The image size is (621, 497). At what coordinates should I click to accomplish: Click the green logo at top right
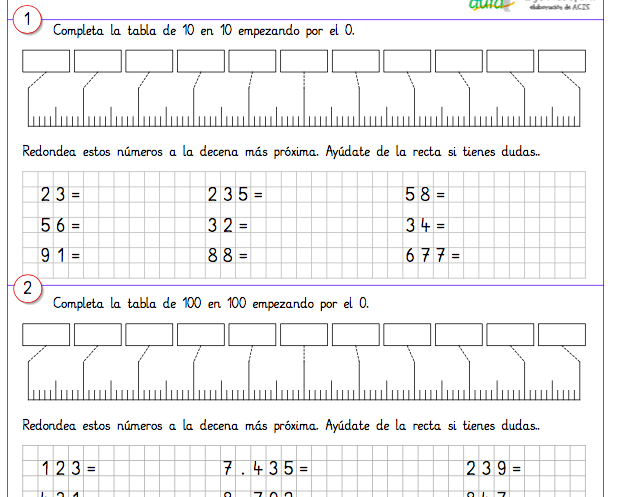490,6
